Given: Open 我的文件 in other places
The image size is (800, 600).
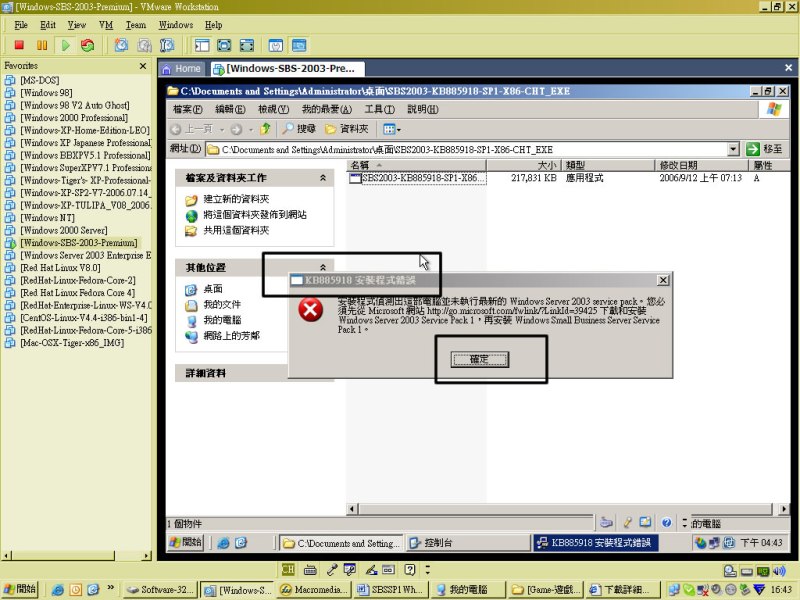Looking at the screenshot, I should coord(222,305).
